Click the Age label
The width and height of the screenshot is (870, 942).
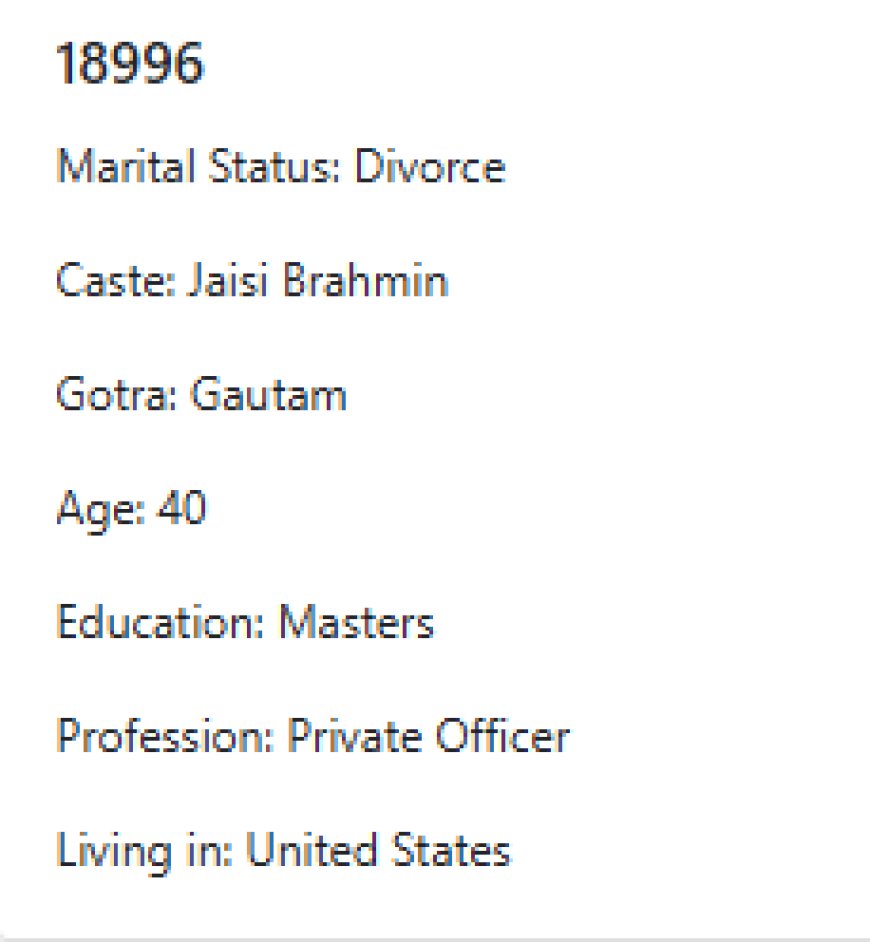[100, 510]
